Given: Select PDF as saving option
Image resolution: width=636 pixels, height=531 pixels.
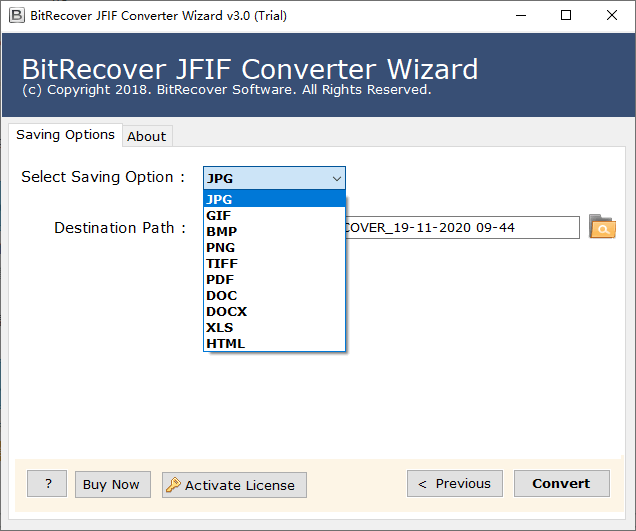Looking at the screenshot, I should (x=220, y=279).
